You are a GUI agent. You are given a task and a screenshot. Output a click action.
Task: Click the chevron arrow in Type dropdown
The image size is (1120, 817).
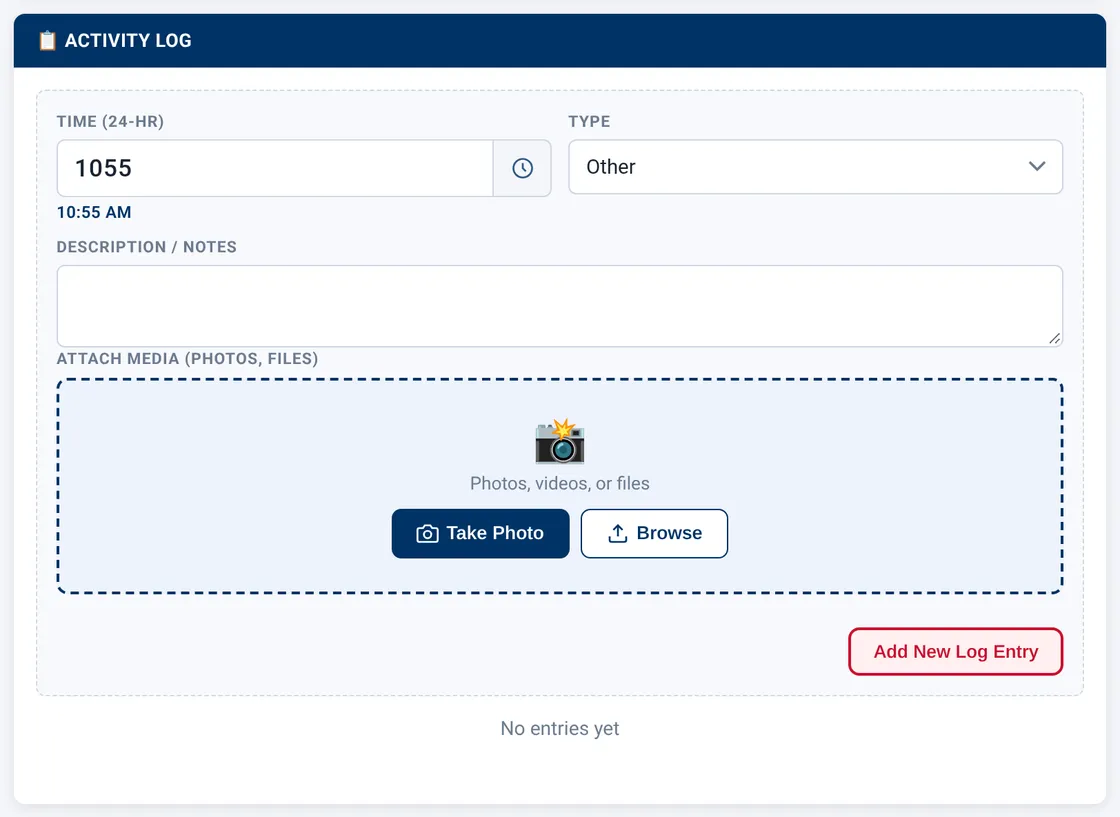pyautogui.click(x=1036, y=166)
